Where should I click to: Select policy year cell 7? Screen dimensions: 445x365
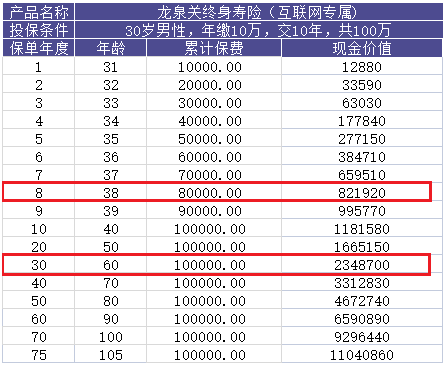pos(39,175)
